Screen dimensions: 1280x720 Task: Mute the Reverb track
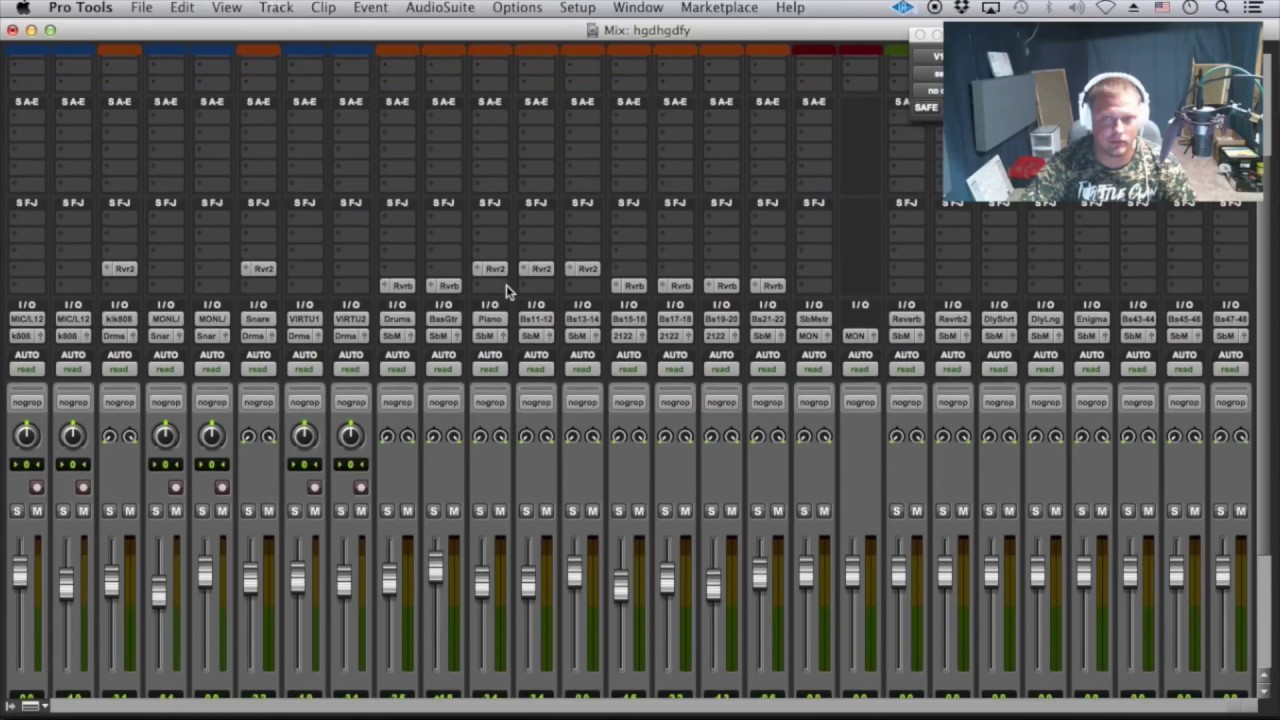(916, 511)
